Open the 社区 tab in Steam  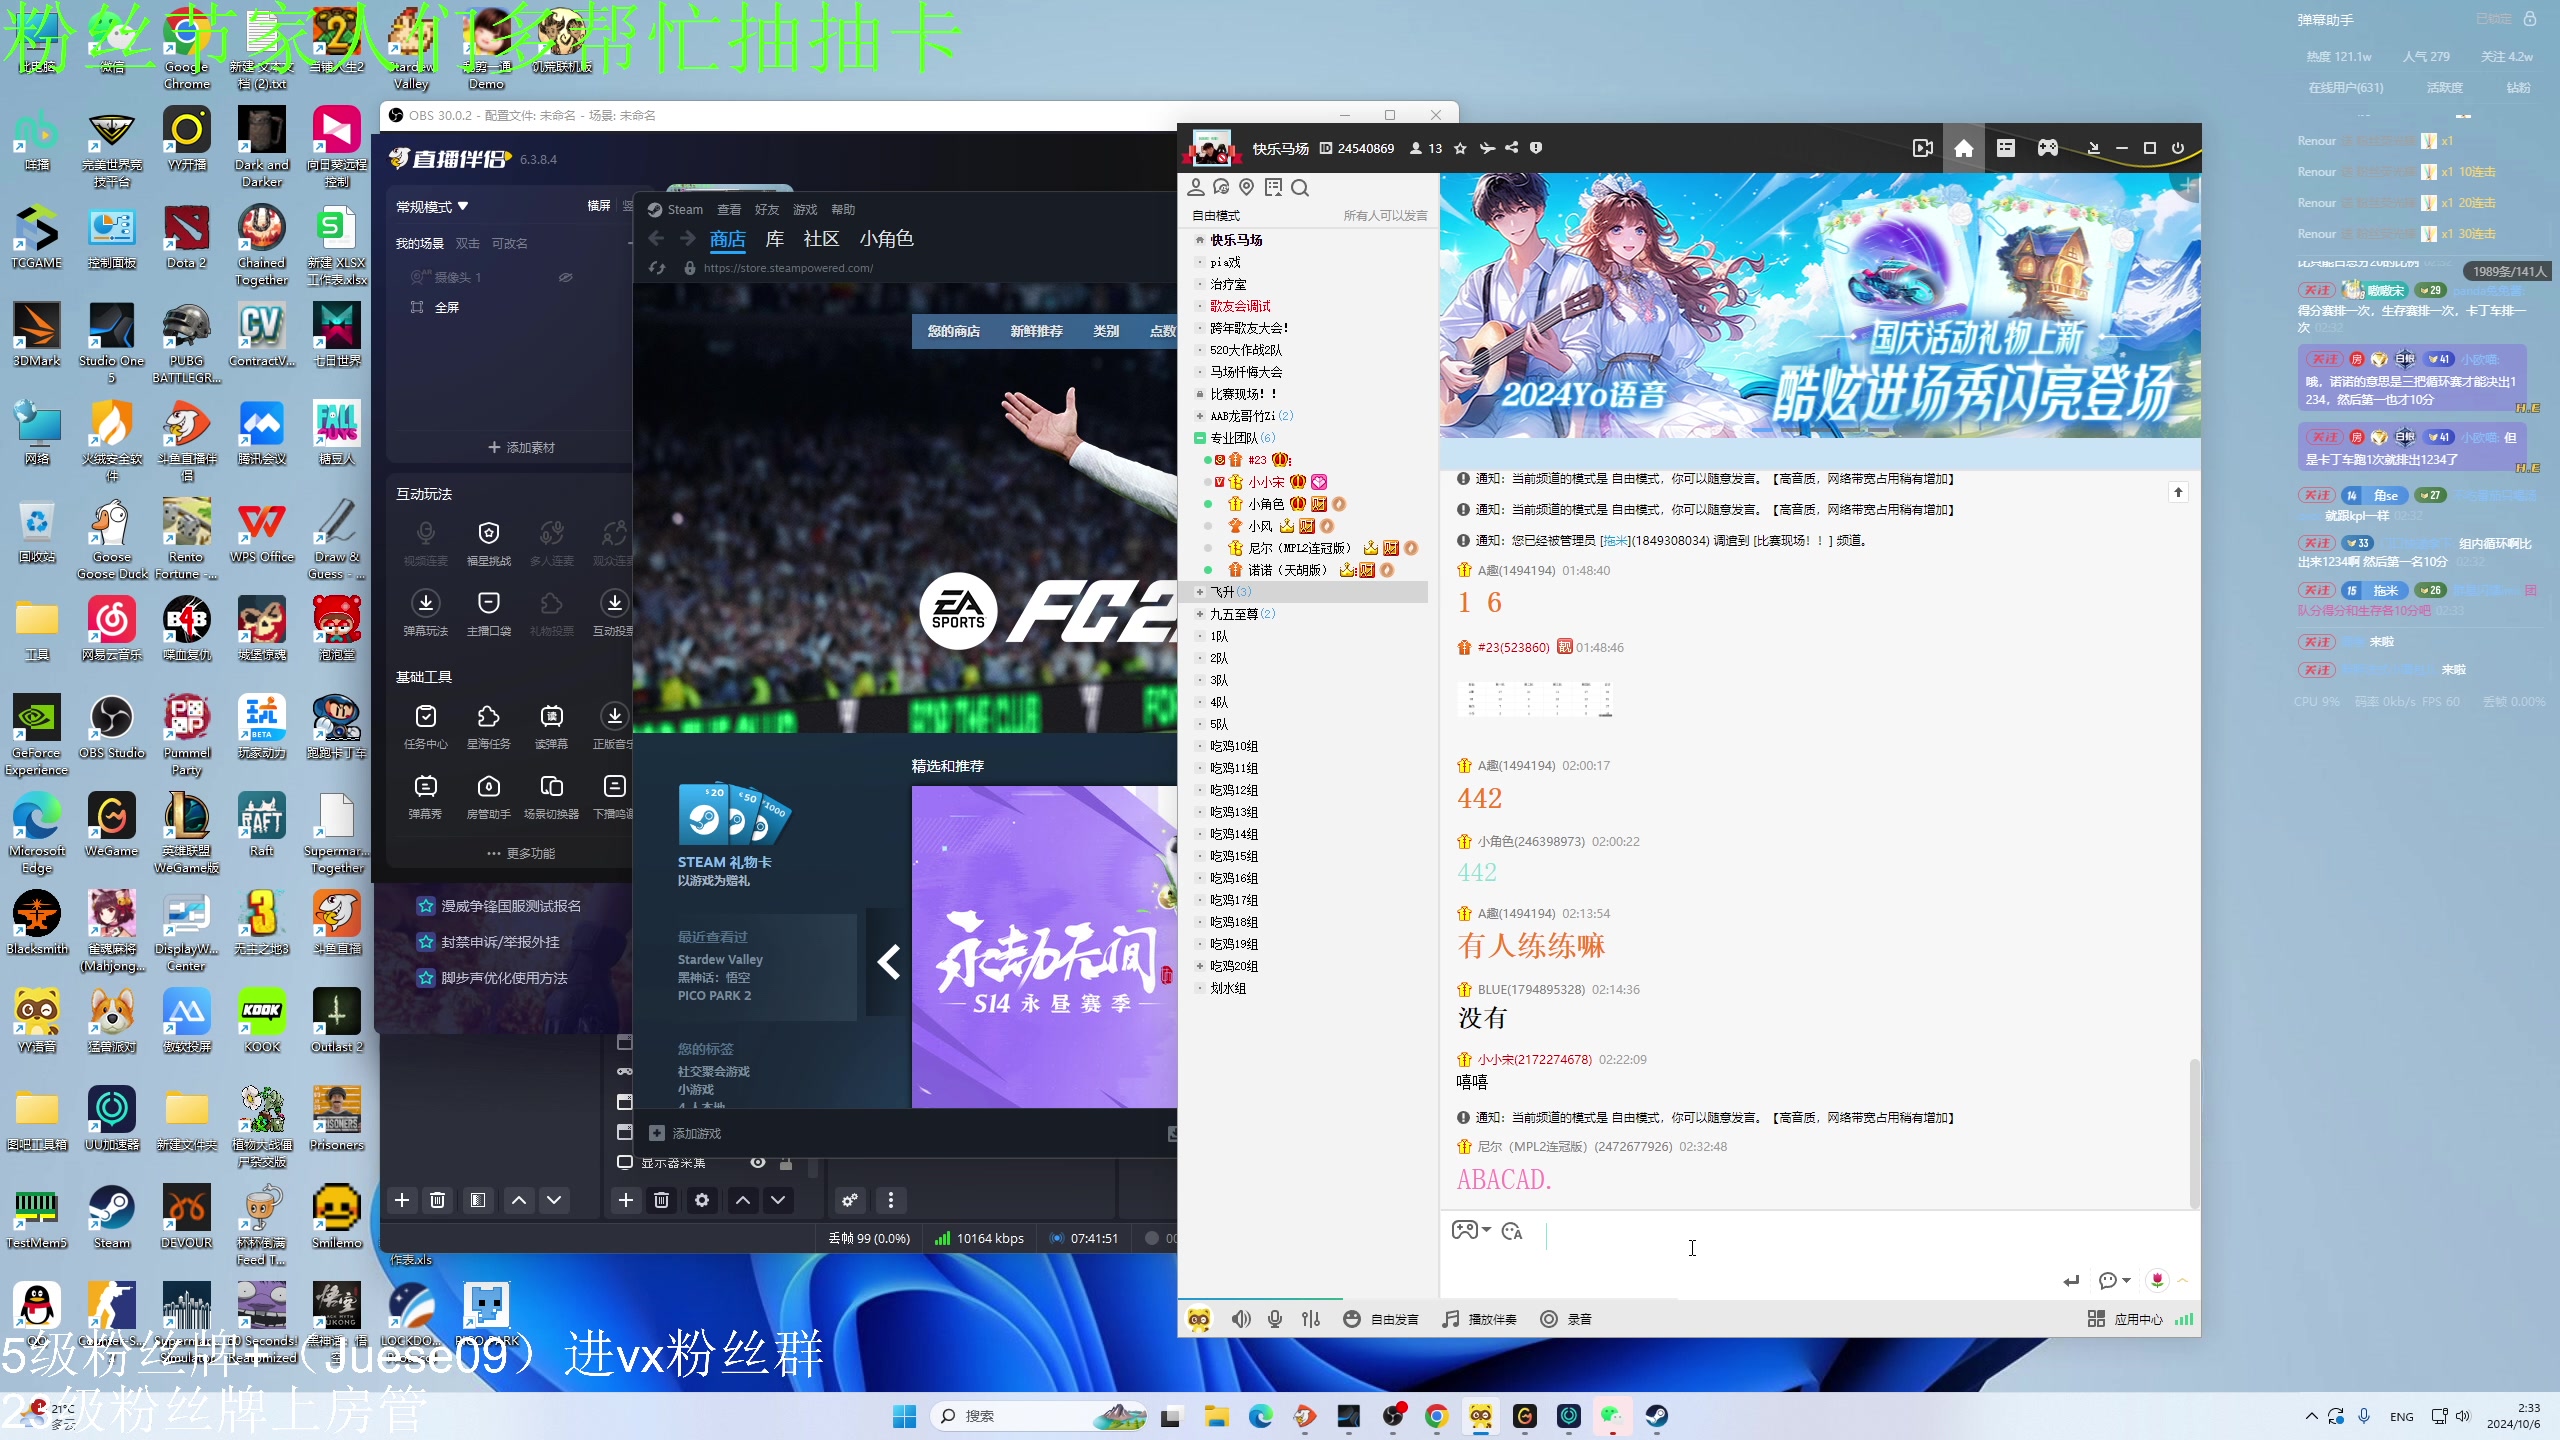(821, 239)
